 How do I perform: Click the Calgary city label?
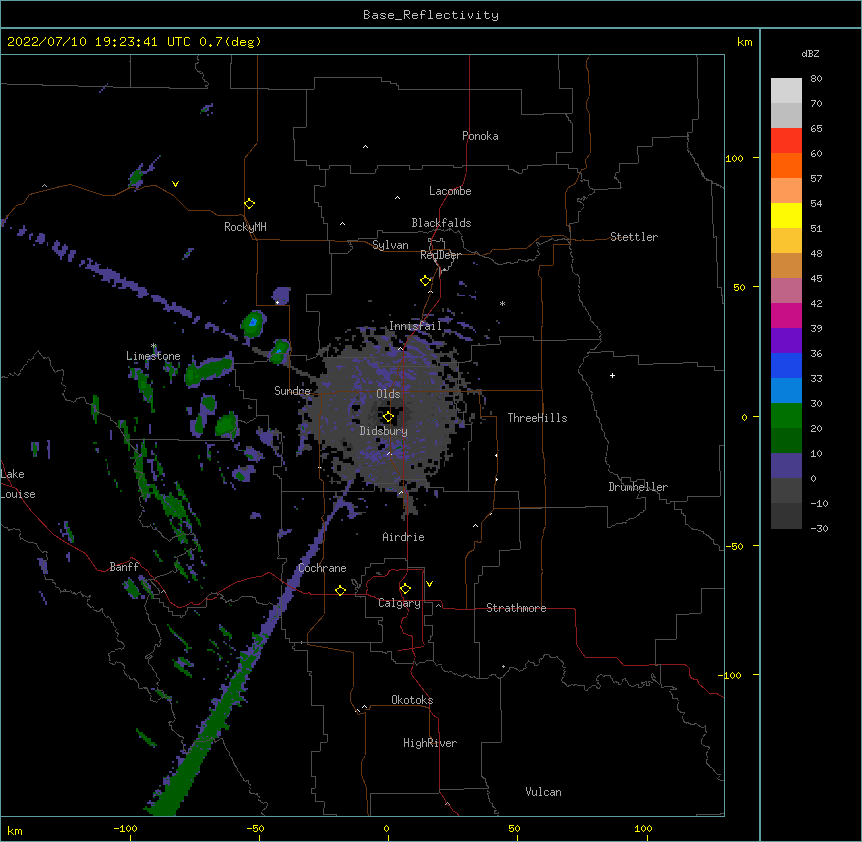pyautogui.click(x=399, y=603)
